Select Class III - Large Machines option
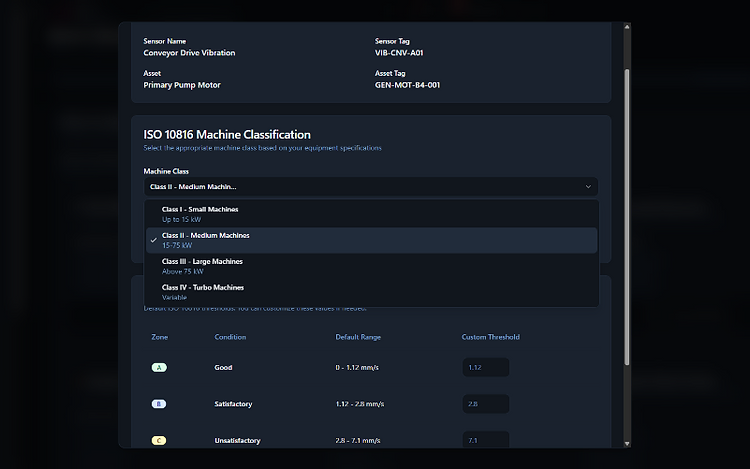Image resolution: width=750 pixels, height=469 pixels. point(372,266)
